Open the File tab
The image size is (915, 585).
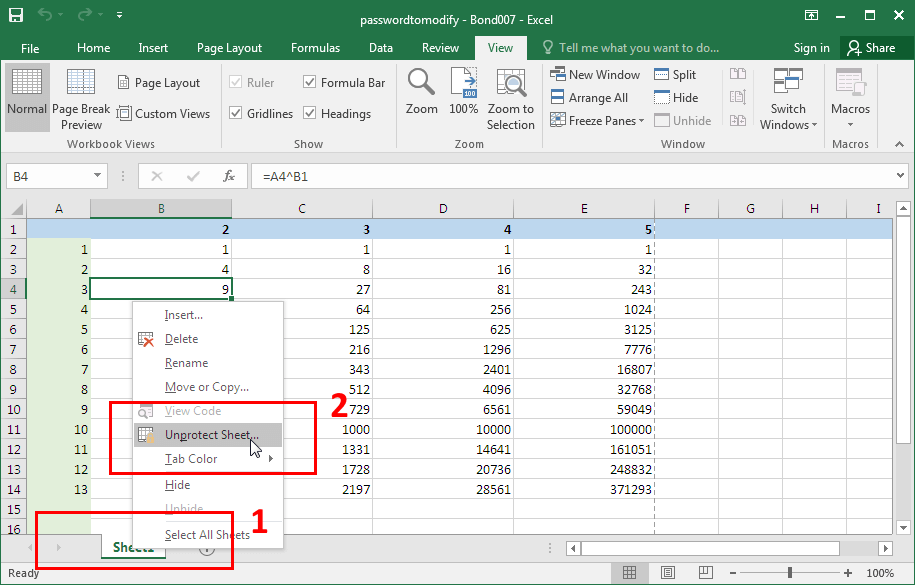30,48
